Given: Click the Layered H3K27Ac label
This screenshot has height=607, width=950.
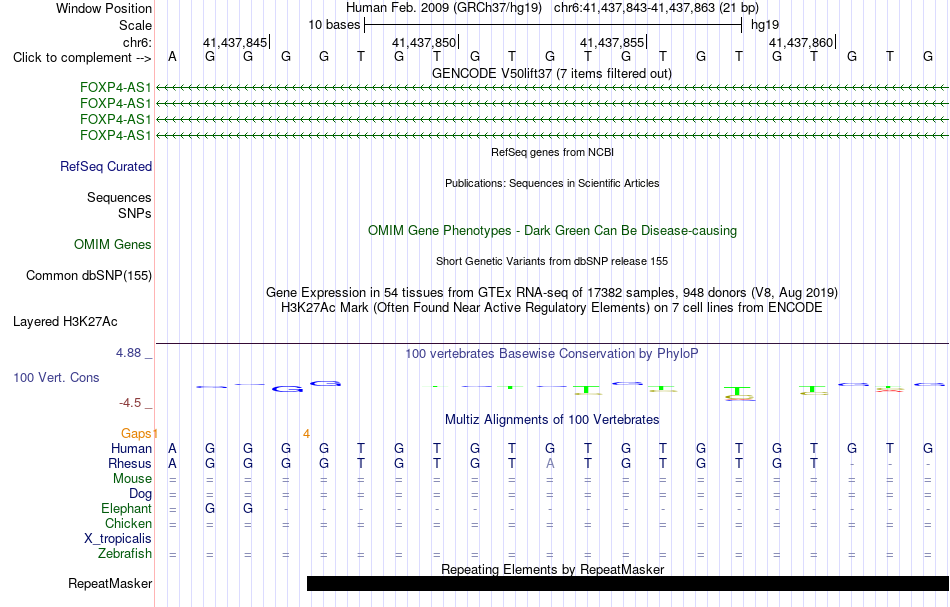Looking at the screenshot, I should (65, 322).
